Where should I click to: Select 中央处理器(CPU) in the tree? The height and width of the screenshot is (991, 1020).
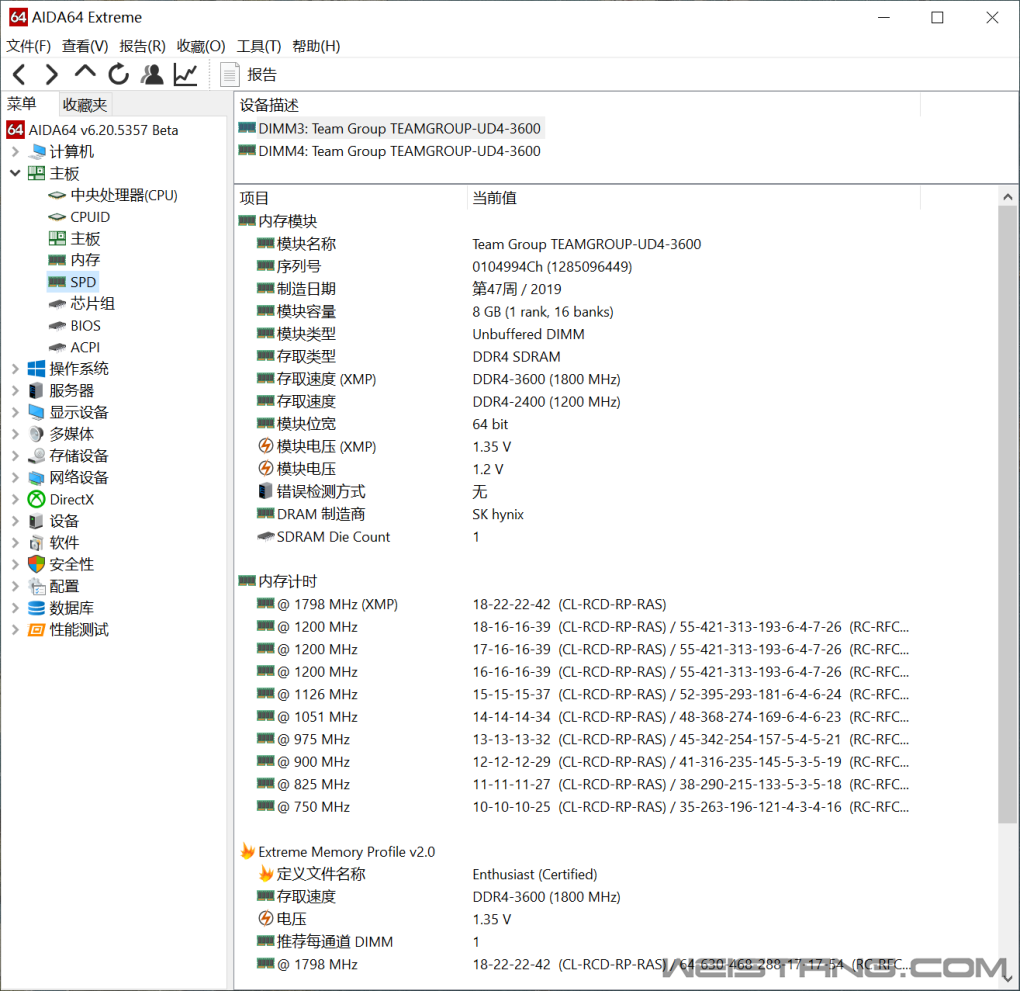pos(113,195)
